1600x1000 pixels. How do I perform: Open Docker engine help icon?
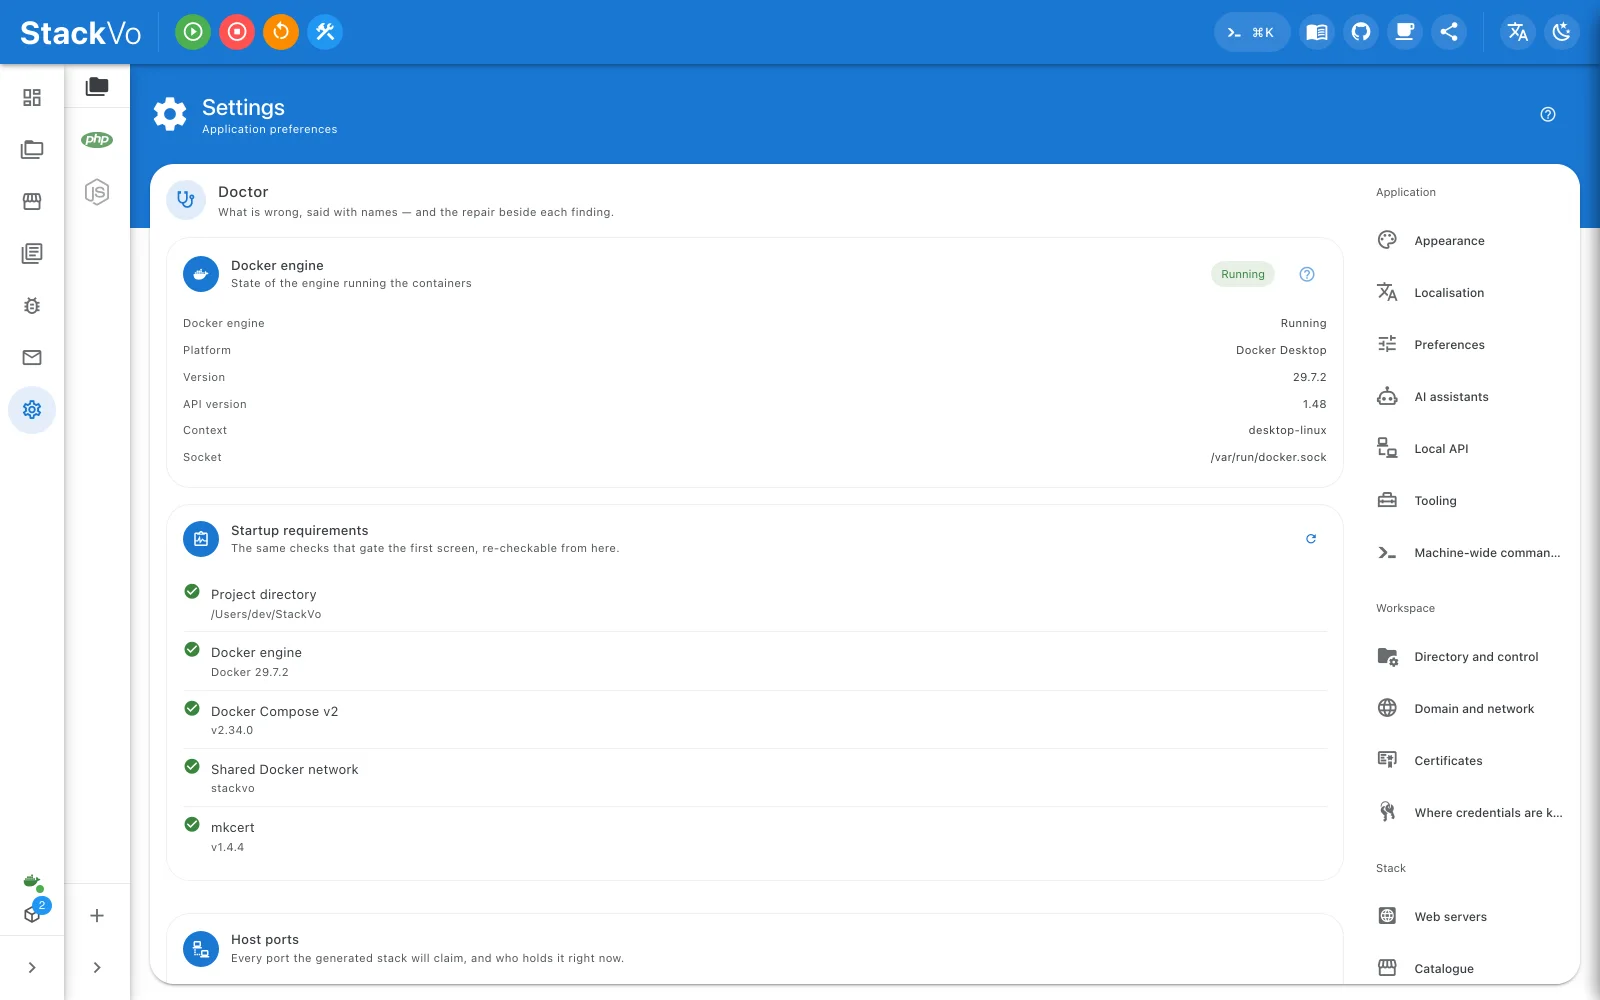(x=1307, y=274)
